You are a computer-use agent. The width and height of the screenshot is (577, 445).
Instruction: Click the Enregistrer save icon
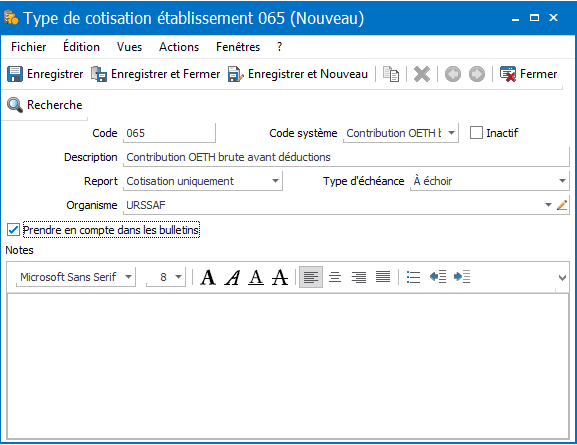click(x=15, y=74)
